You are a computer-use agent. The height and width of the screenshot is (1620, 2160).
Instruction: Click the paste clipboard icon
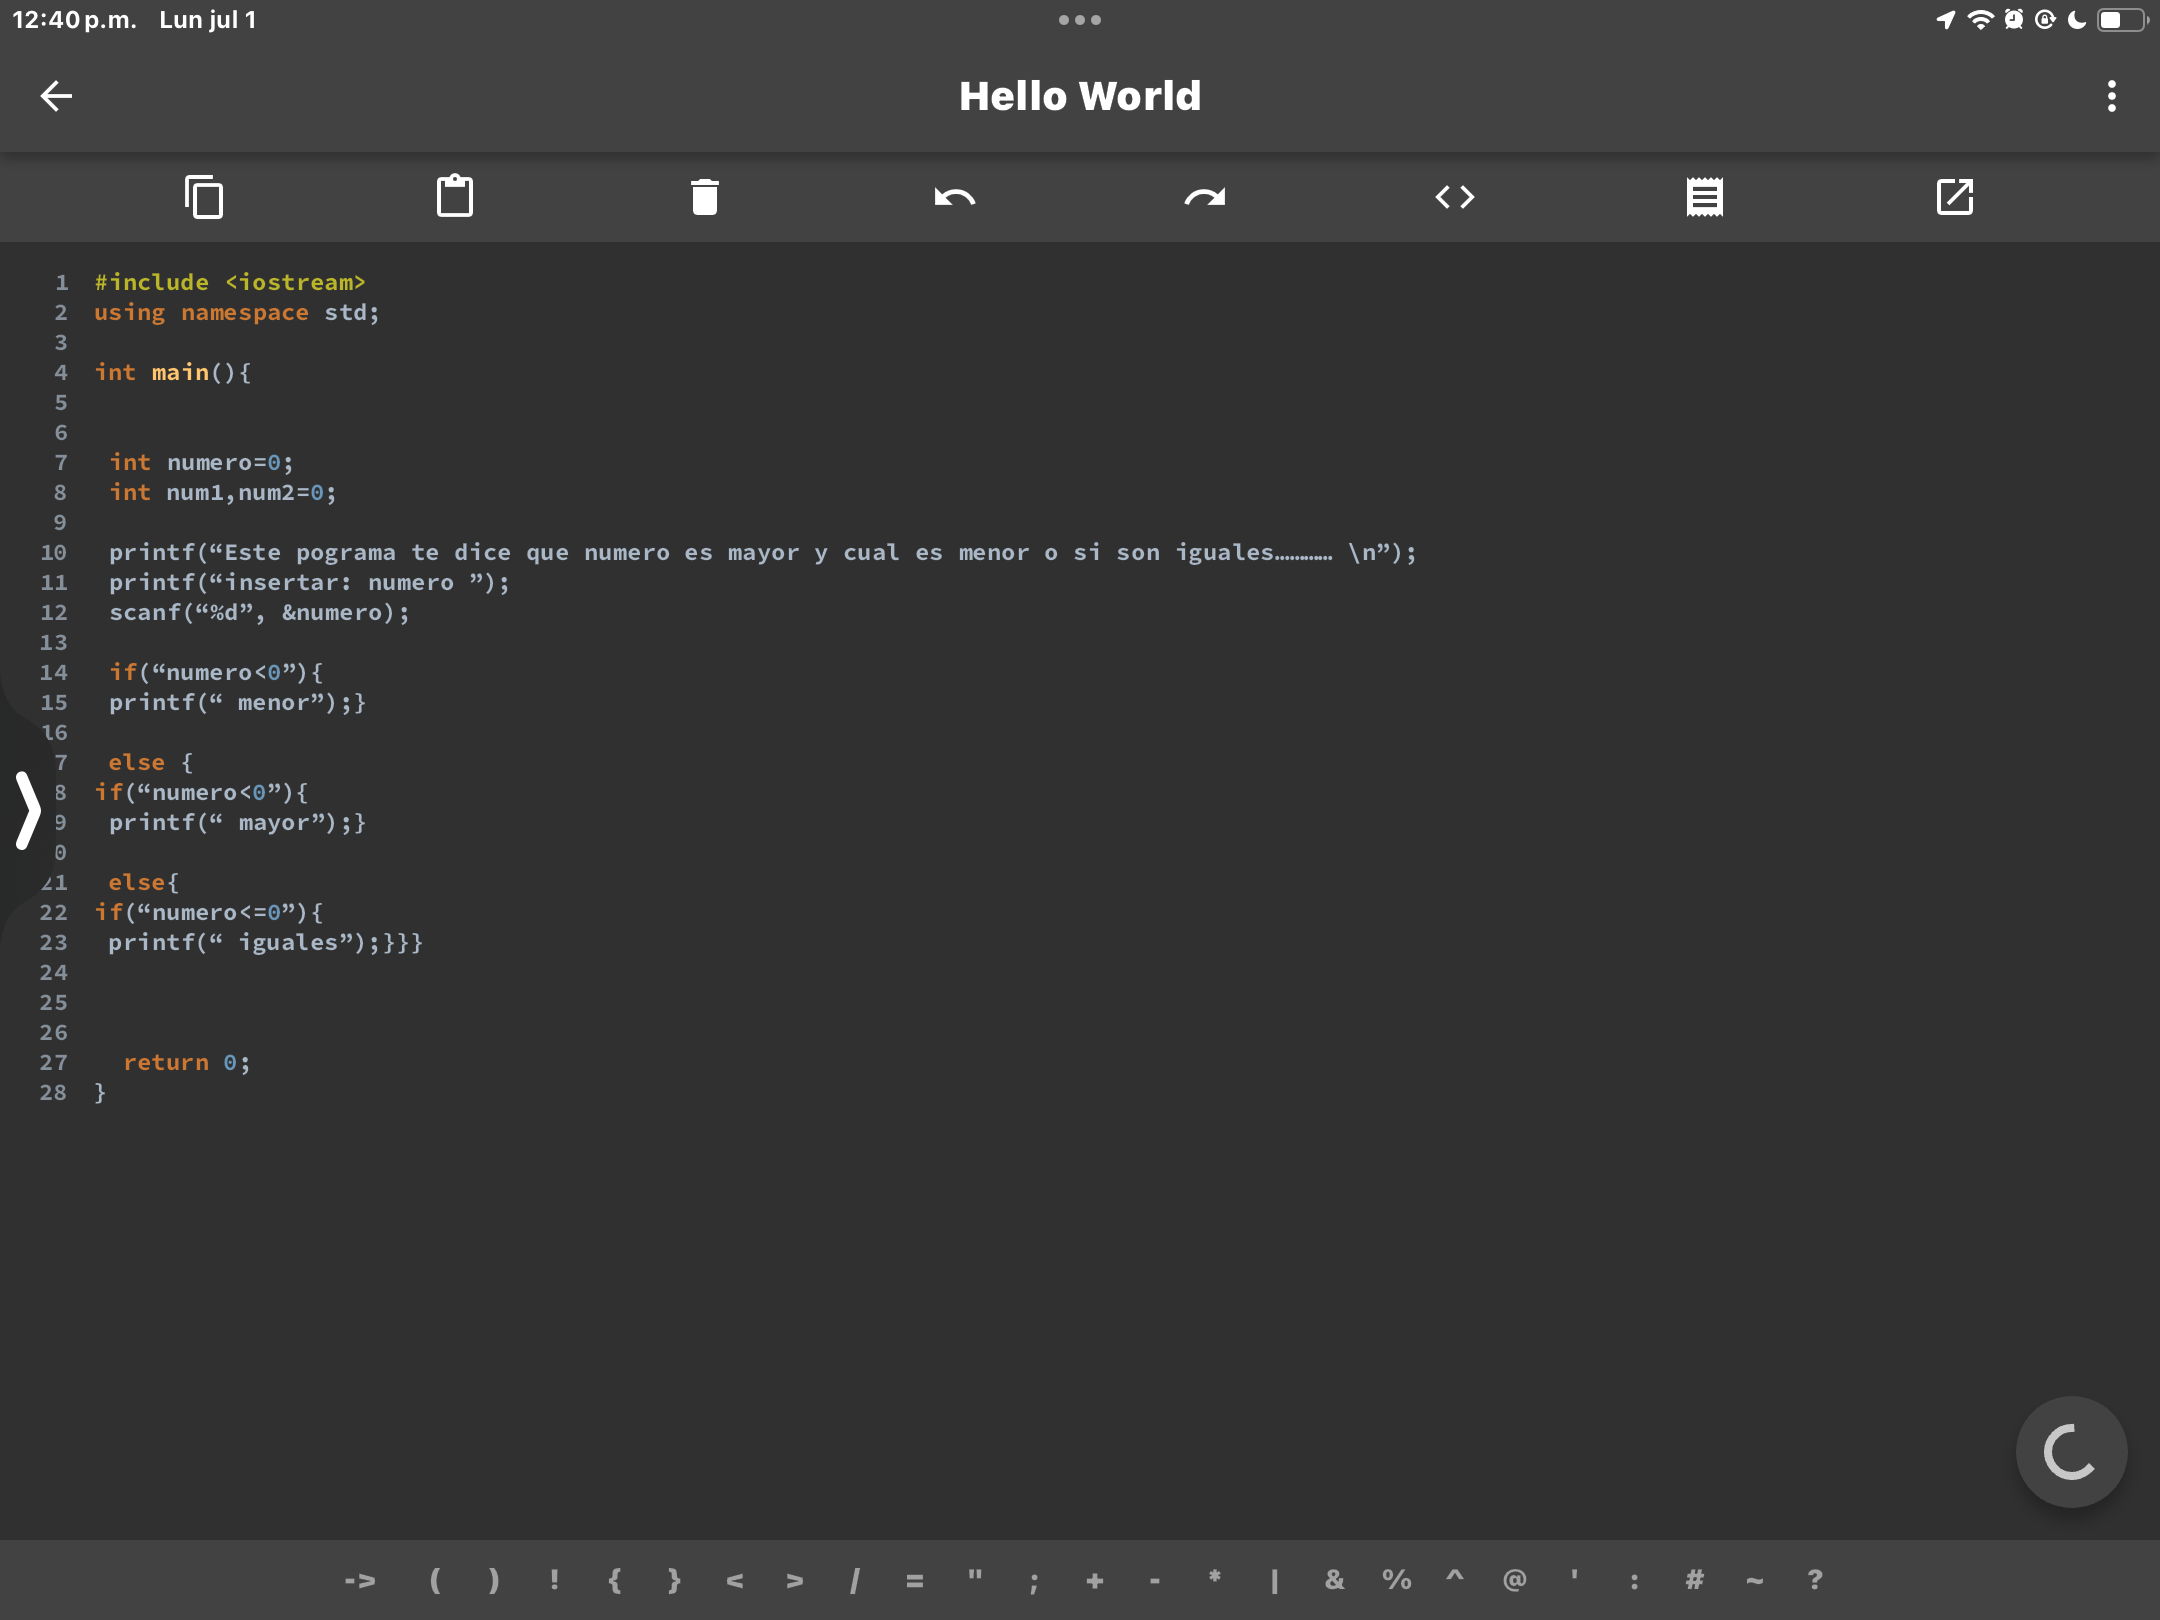coord(455,197)
